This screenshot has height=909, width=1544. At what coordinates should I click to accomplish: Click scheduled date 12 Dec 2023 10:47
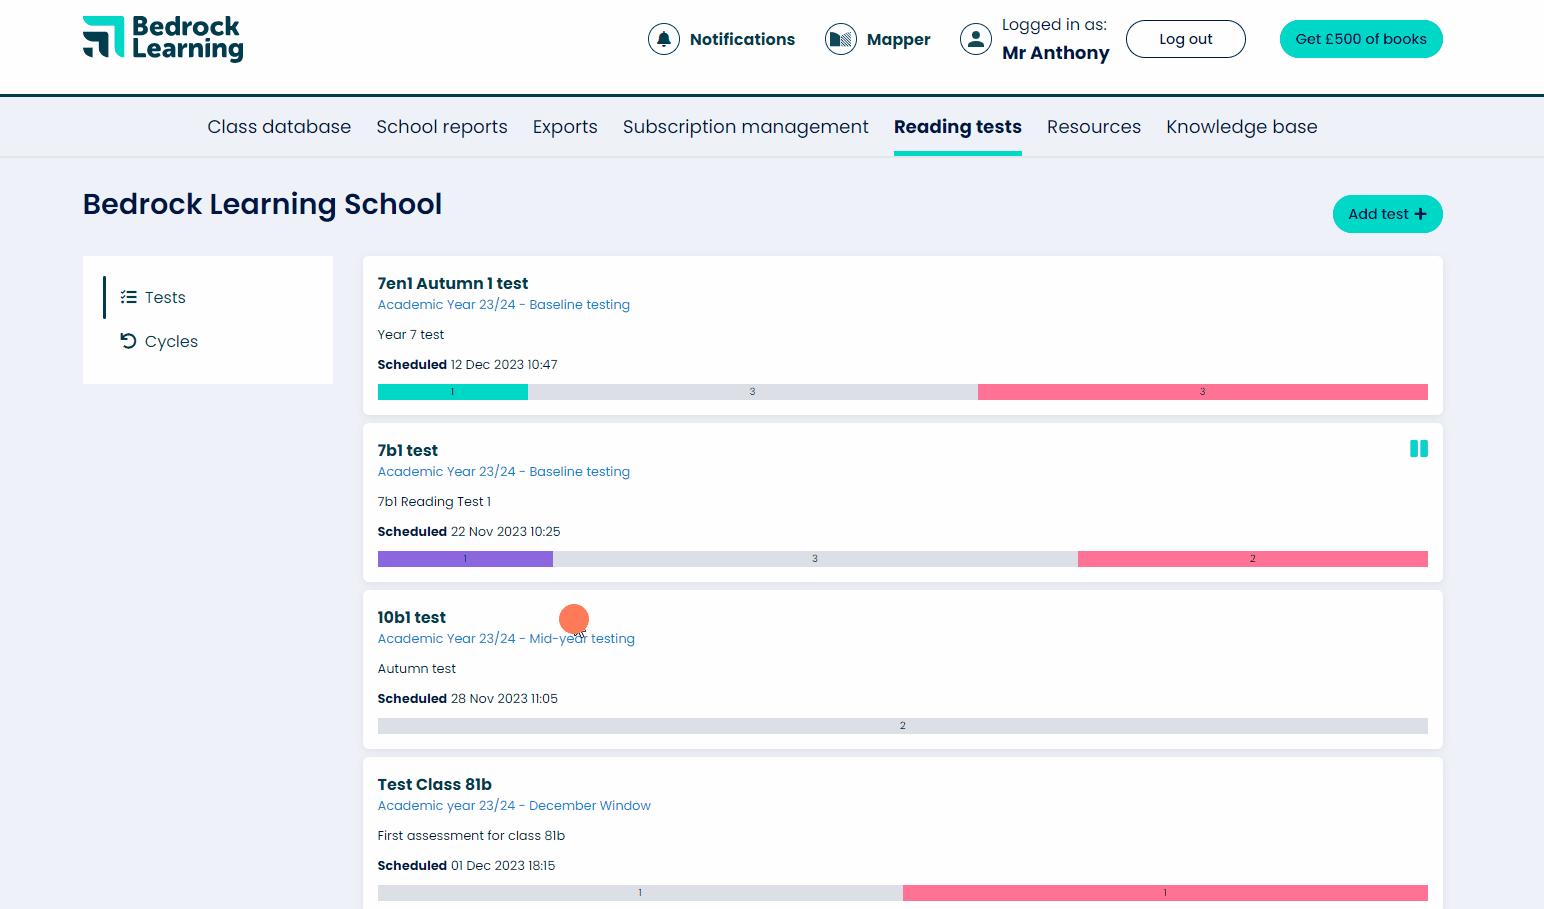[x=504, y=365]
